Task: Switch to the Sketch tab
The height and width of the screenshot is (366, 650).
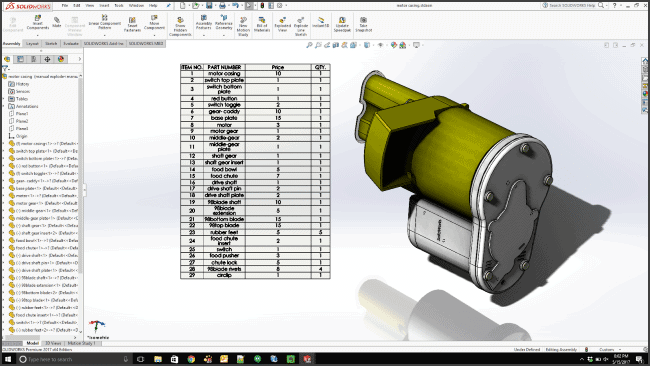Action: pyautogui.click(x=51, y=44)
